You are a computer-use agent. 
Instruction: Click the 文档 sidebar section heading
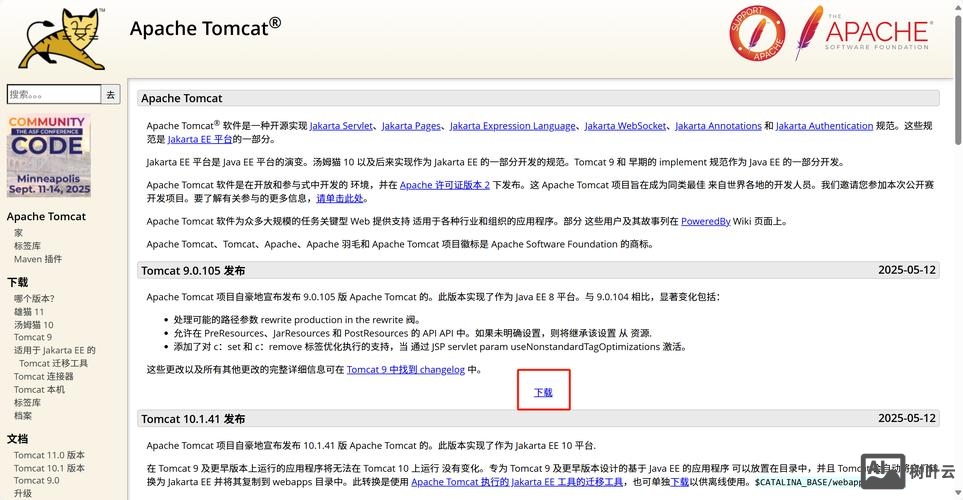[18, 439]
